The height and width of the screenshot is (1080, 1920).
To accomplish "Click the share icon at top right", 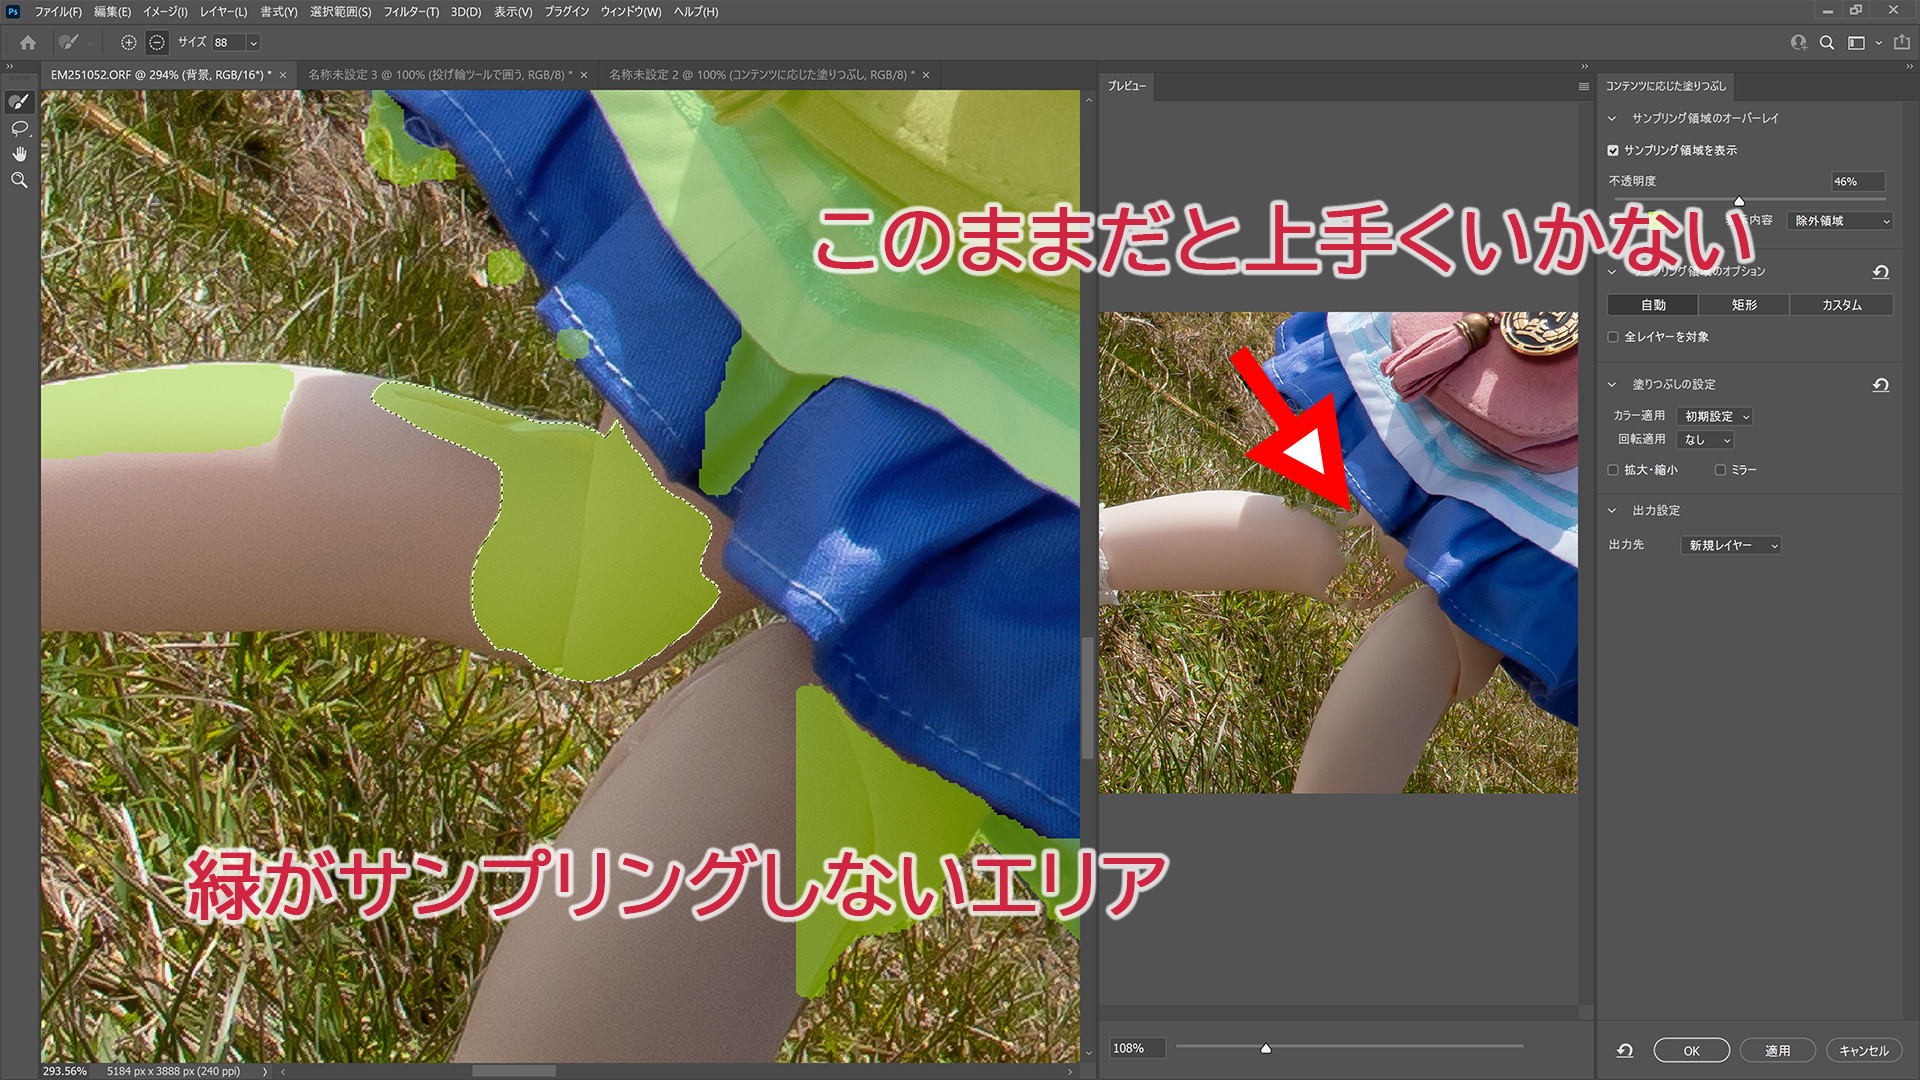I will [x=1902, y=43].
